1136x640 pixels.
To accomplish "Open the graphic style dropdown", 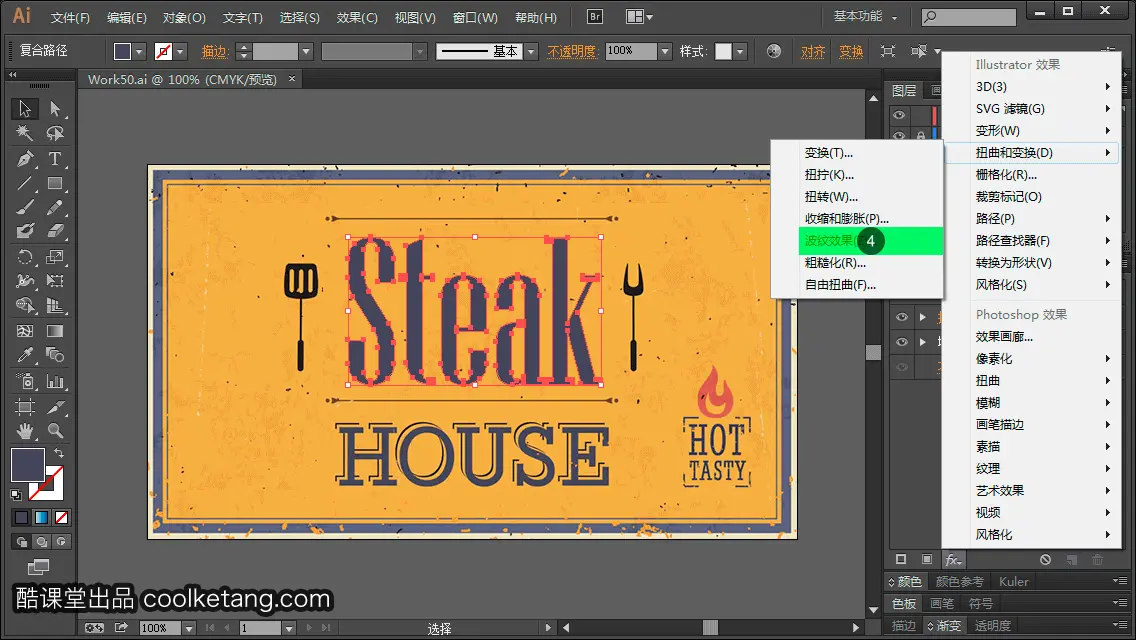I will point(740,51).
